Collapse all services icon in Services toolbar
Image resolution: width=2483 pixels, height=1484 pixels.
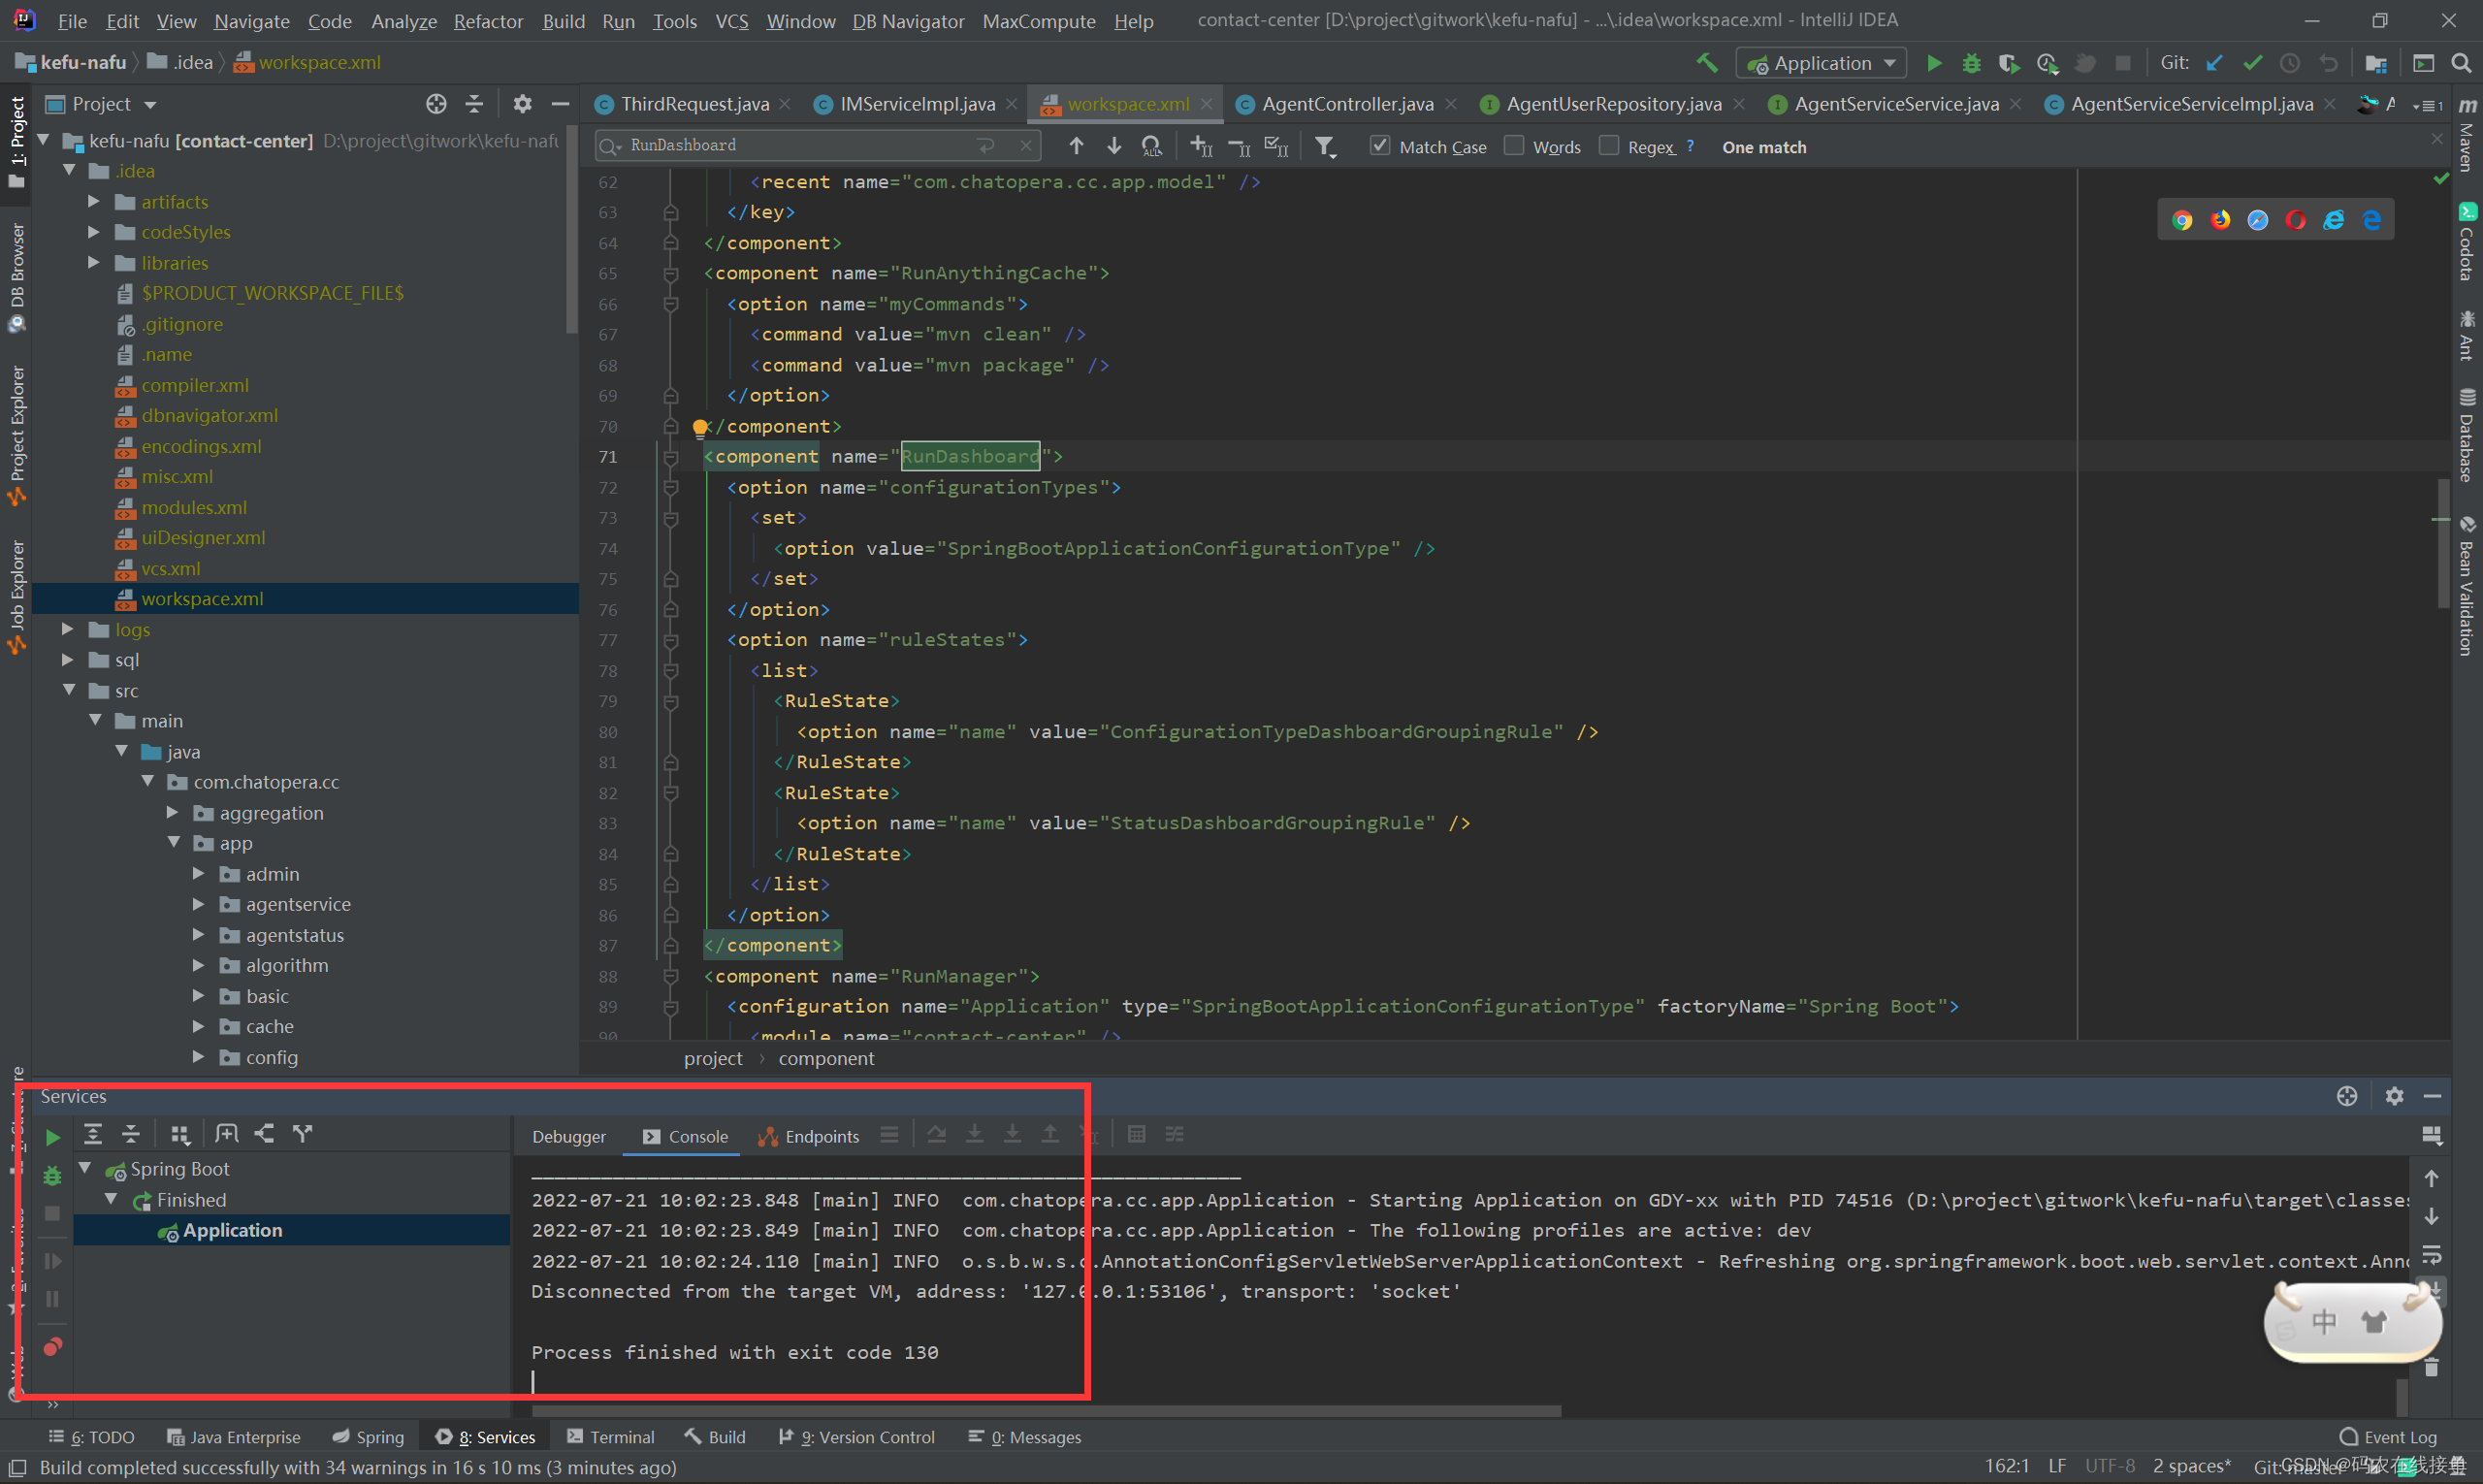[x=131, y=1134]
